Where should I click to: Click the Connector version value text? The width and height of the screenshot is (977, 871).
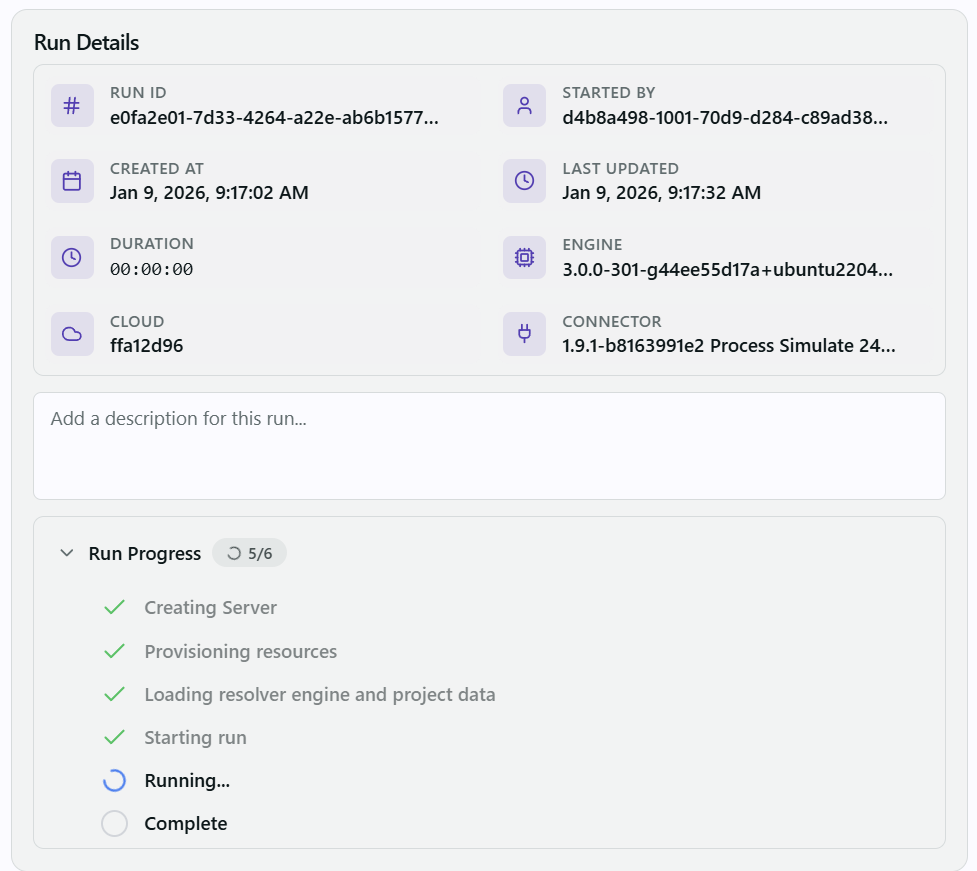728,346
